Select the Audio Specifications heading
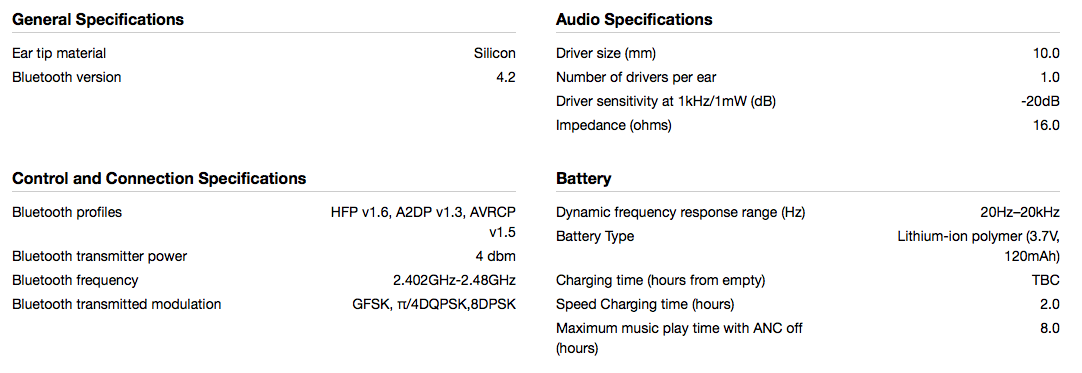 click(634, 19)
